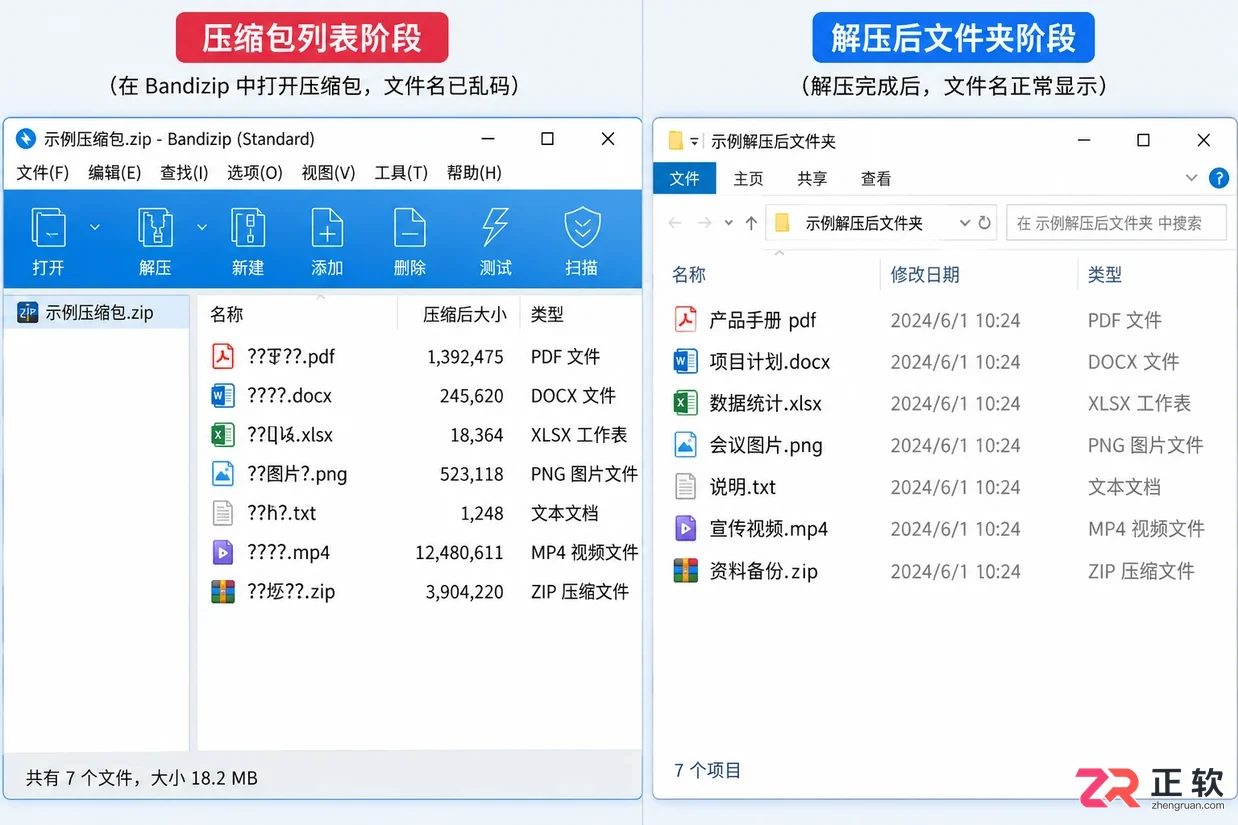Select size value 1,392,475
The image size is (1238, 825).
(465, 357)
